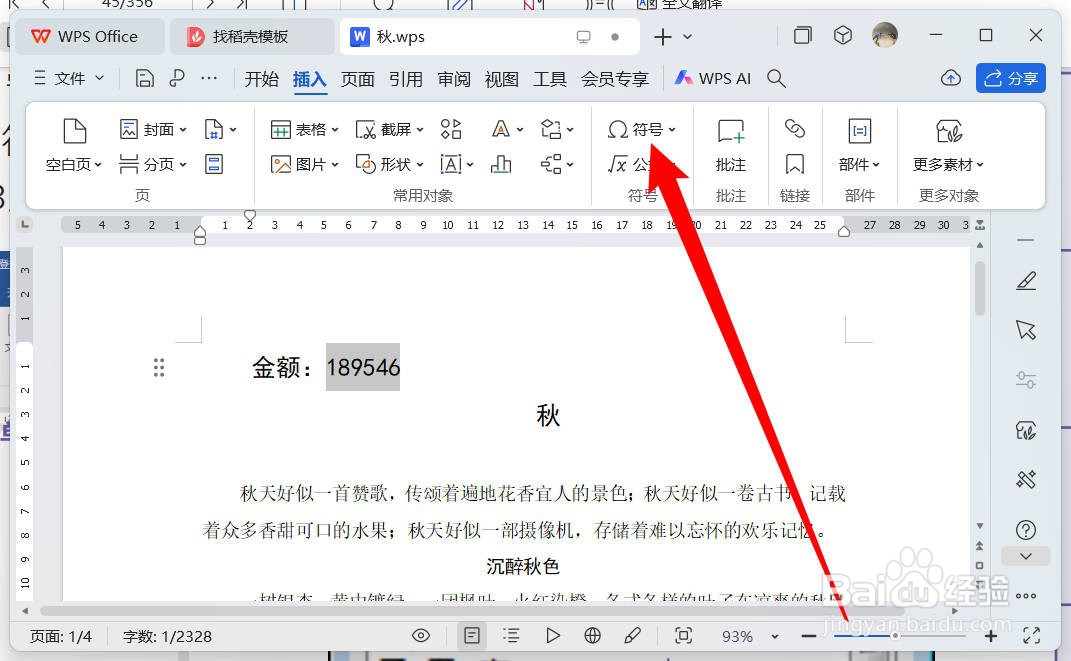Open the 文件 menu
1071x661 pixels.
pyautogui.click(x=69, y=78)
